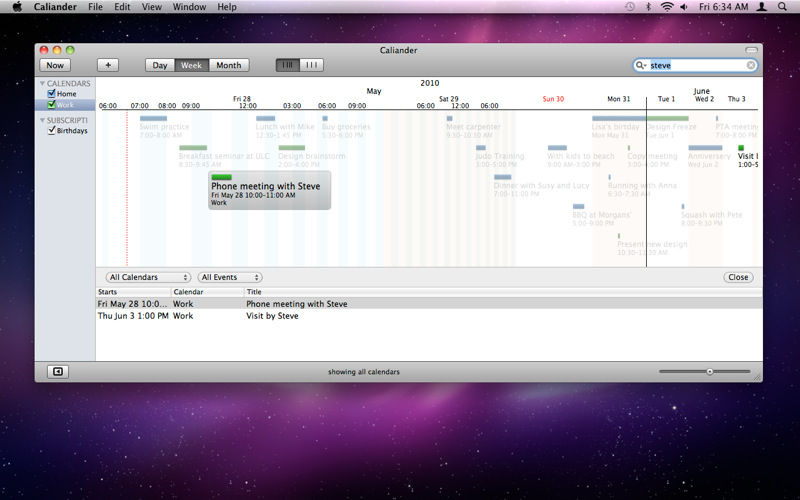
Task: Click the volume icon in menu bar
Action: pos(684,7)
